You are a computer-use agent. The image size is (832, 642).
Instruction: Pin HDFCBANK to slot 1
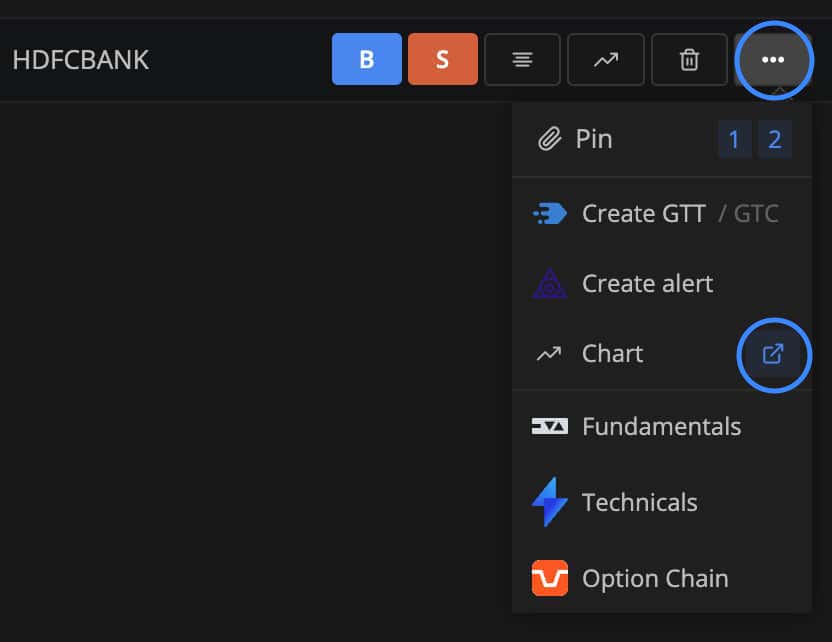734,139
